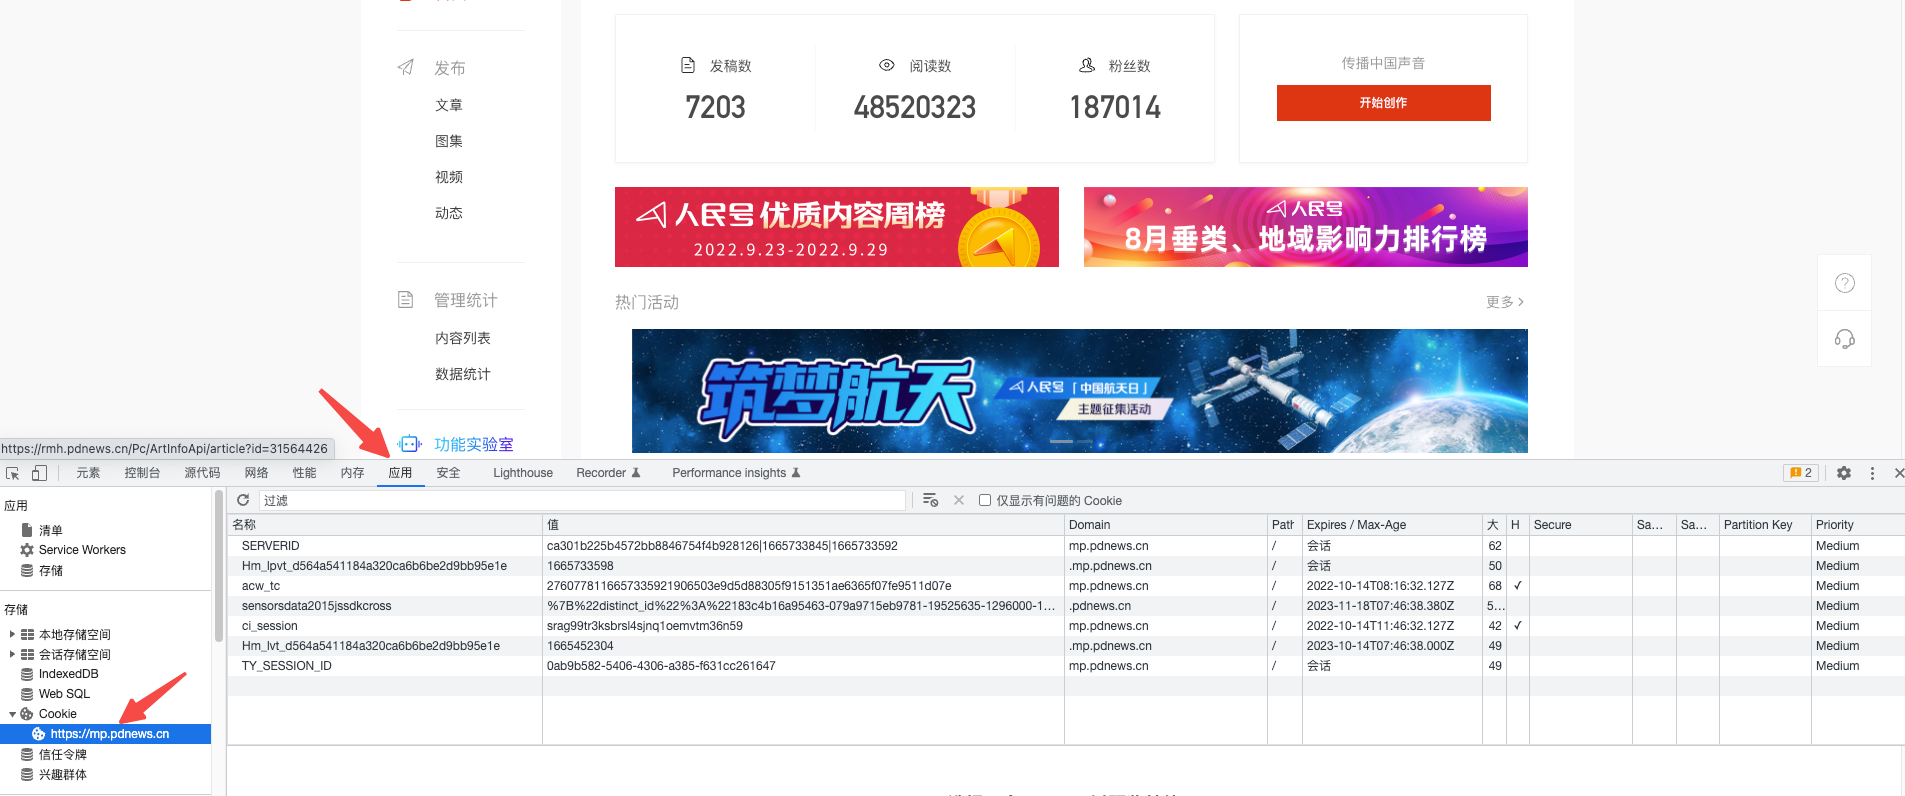Open the Recorder tab
This screenshot has width=1905, height=796.
608,473
